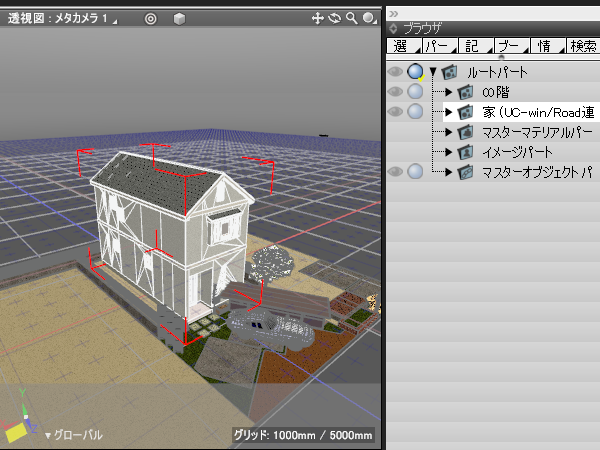Click the double-chevron panel collapse button
This screenshot has height=450, width=600.
[394, 13]
